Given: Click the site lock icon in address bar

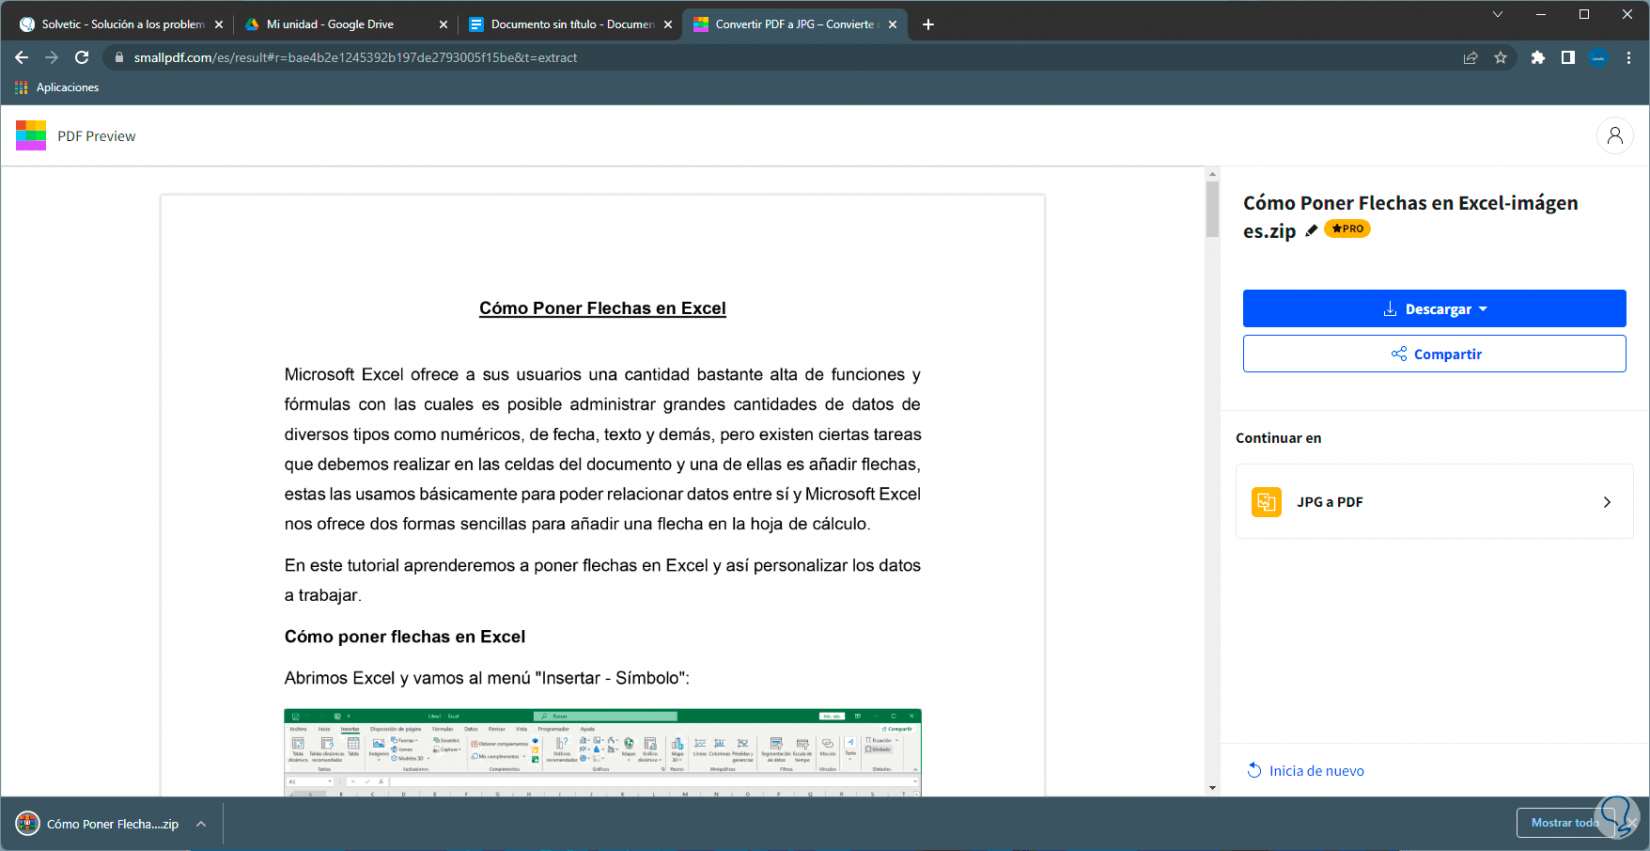Looking at the screenshot, I should pyautogui.click(x=119, y=58).
